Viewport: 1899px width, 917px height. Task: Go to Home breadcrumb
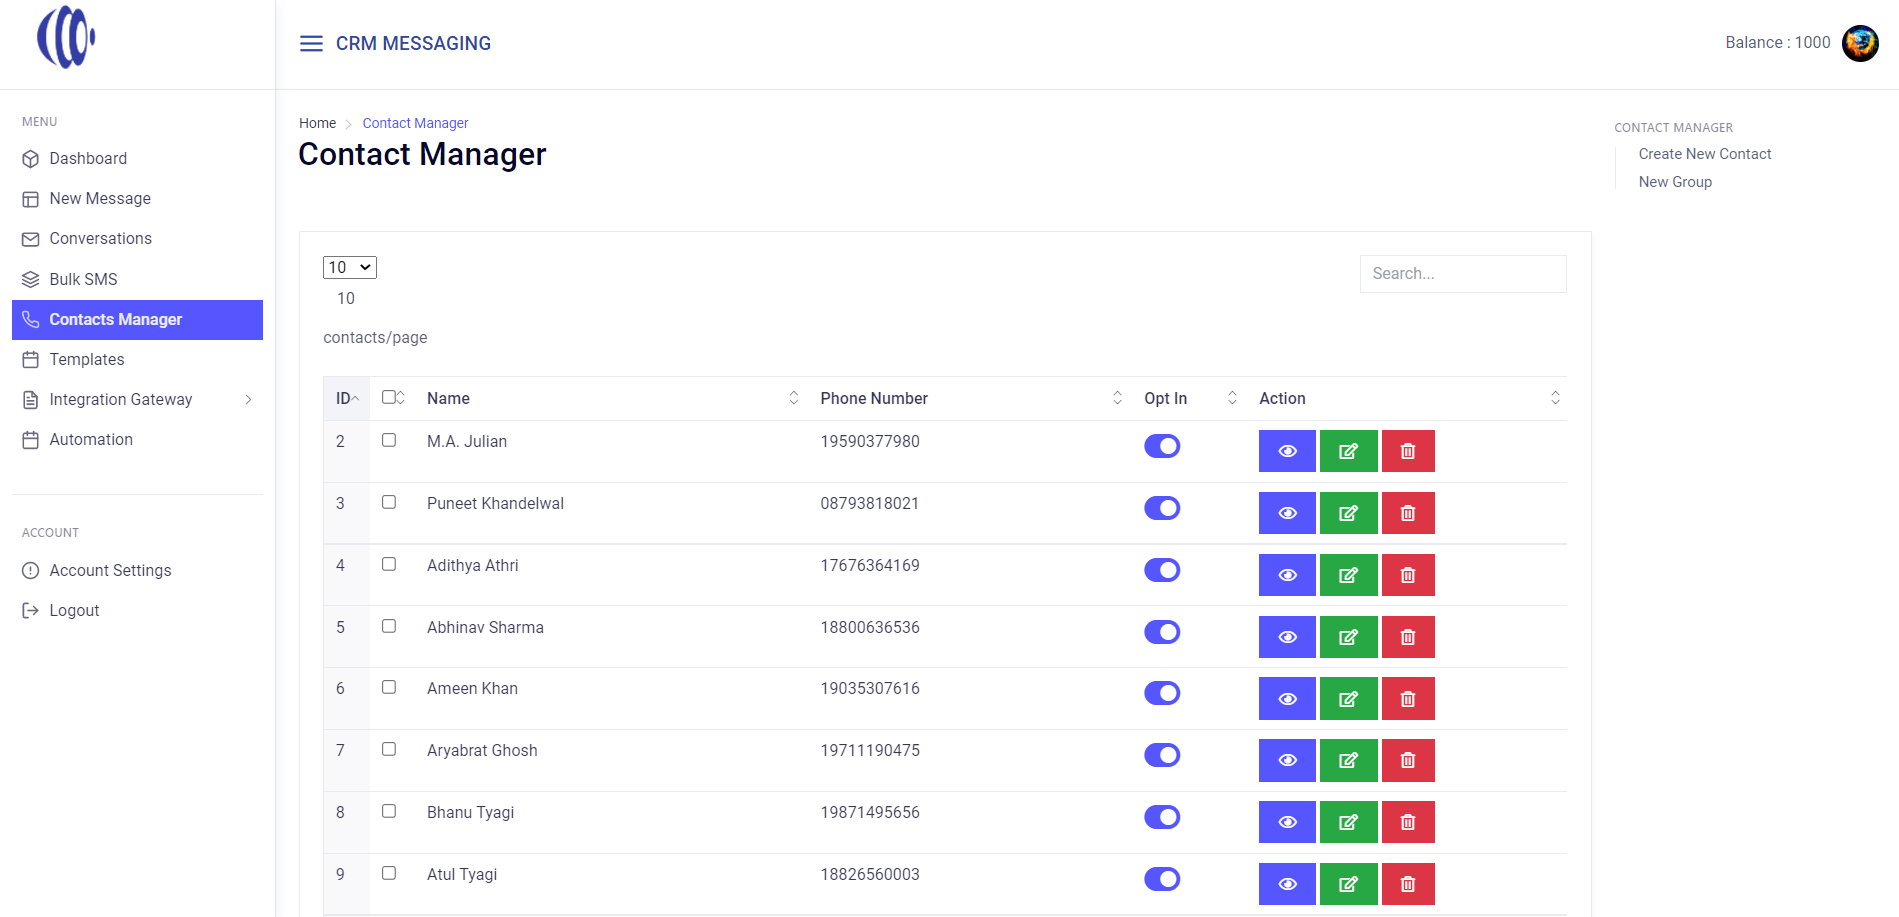[317, 123]
